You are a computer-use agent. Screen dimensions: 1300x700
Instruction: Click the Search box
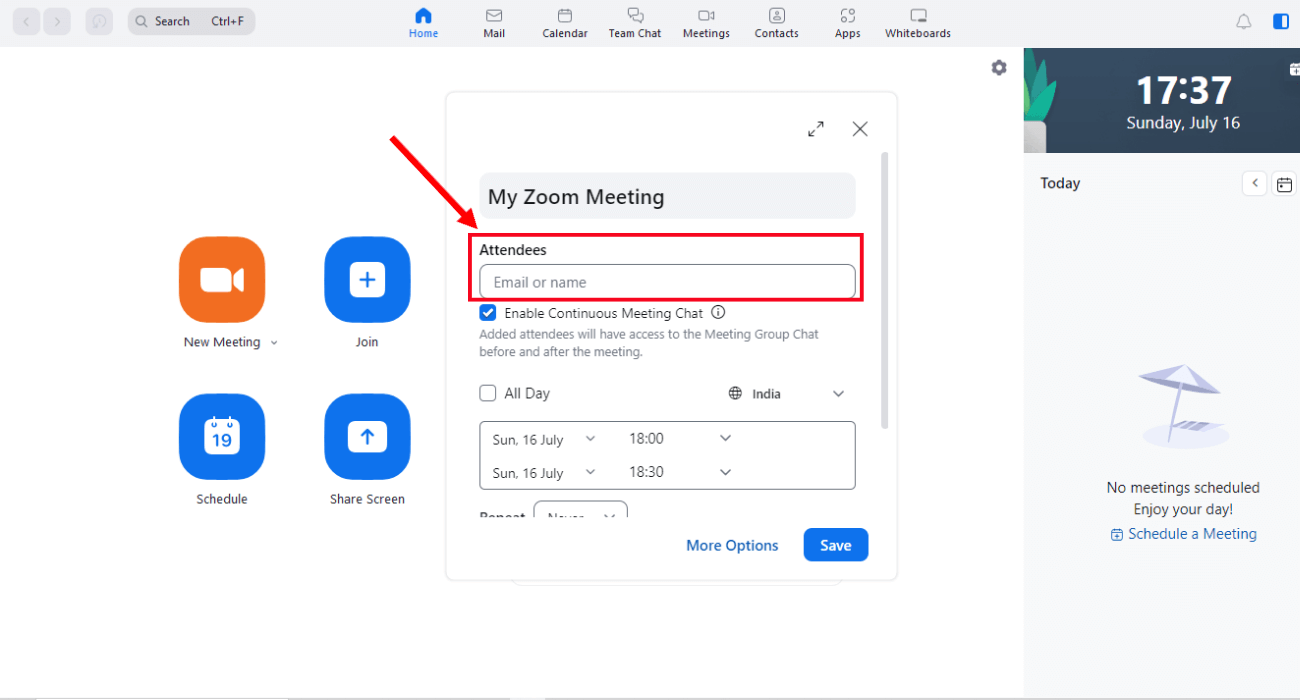click(x=192, y=21)
